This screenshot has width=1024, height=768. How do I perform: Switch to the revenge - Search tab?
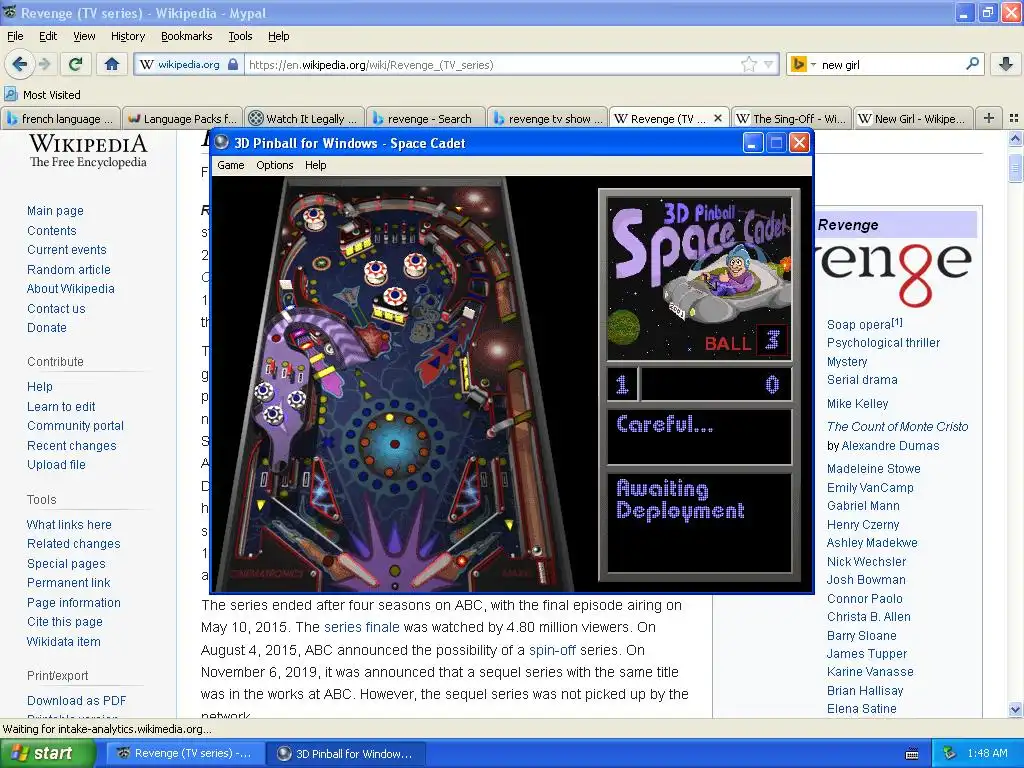(425, 119)
